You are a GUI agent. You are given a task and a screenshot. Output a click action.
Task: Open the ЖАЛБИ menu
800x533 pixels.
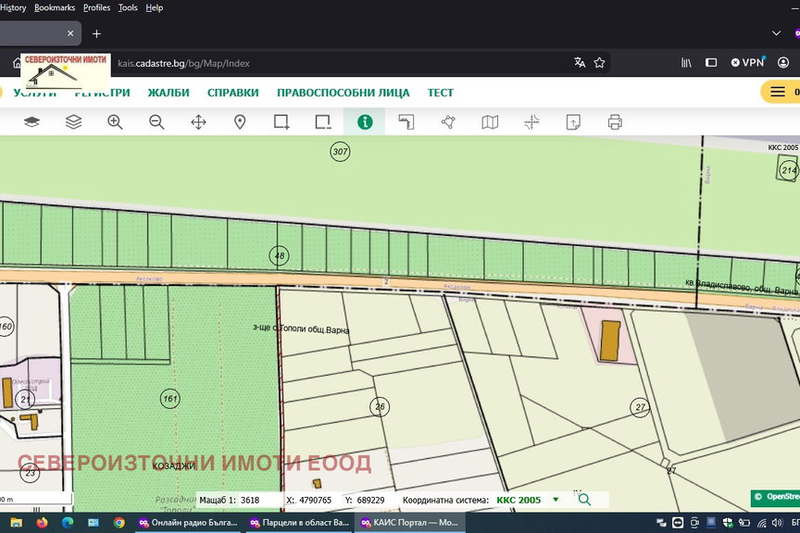168,92
